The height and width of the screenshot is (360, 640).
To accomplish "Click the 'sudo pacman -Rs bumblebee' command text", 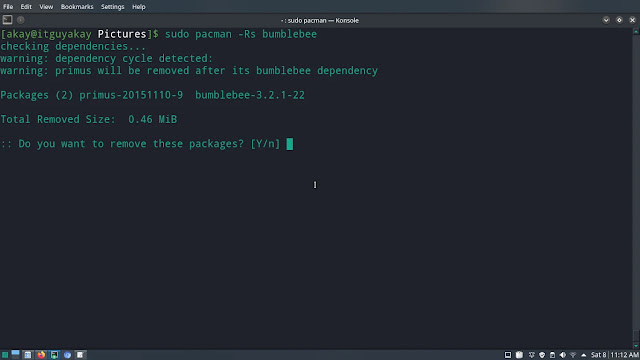I will tap(241, 34).
